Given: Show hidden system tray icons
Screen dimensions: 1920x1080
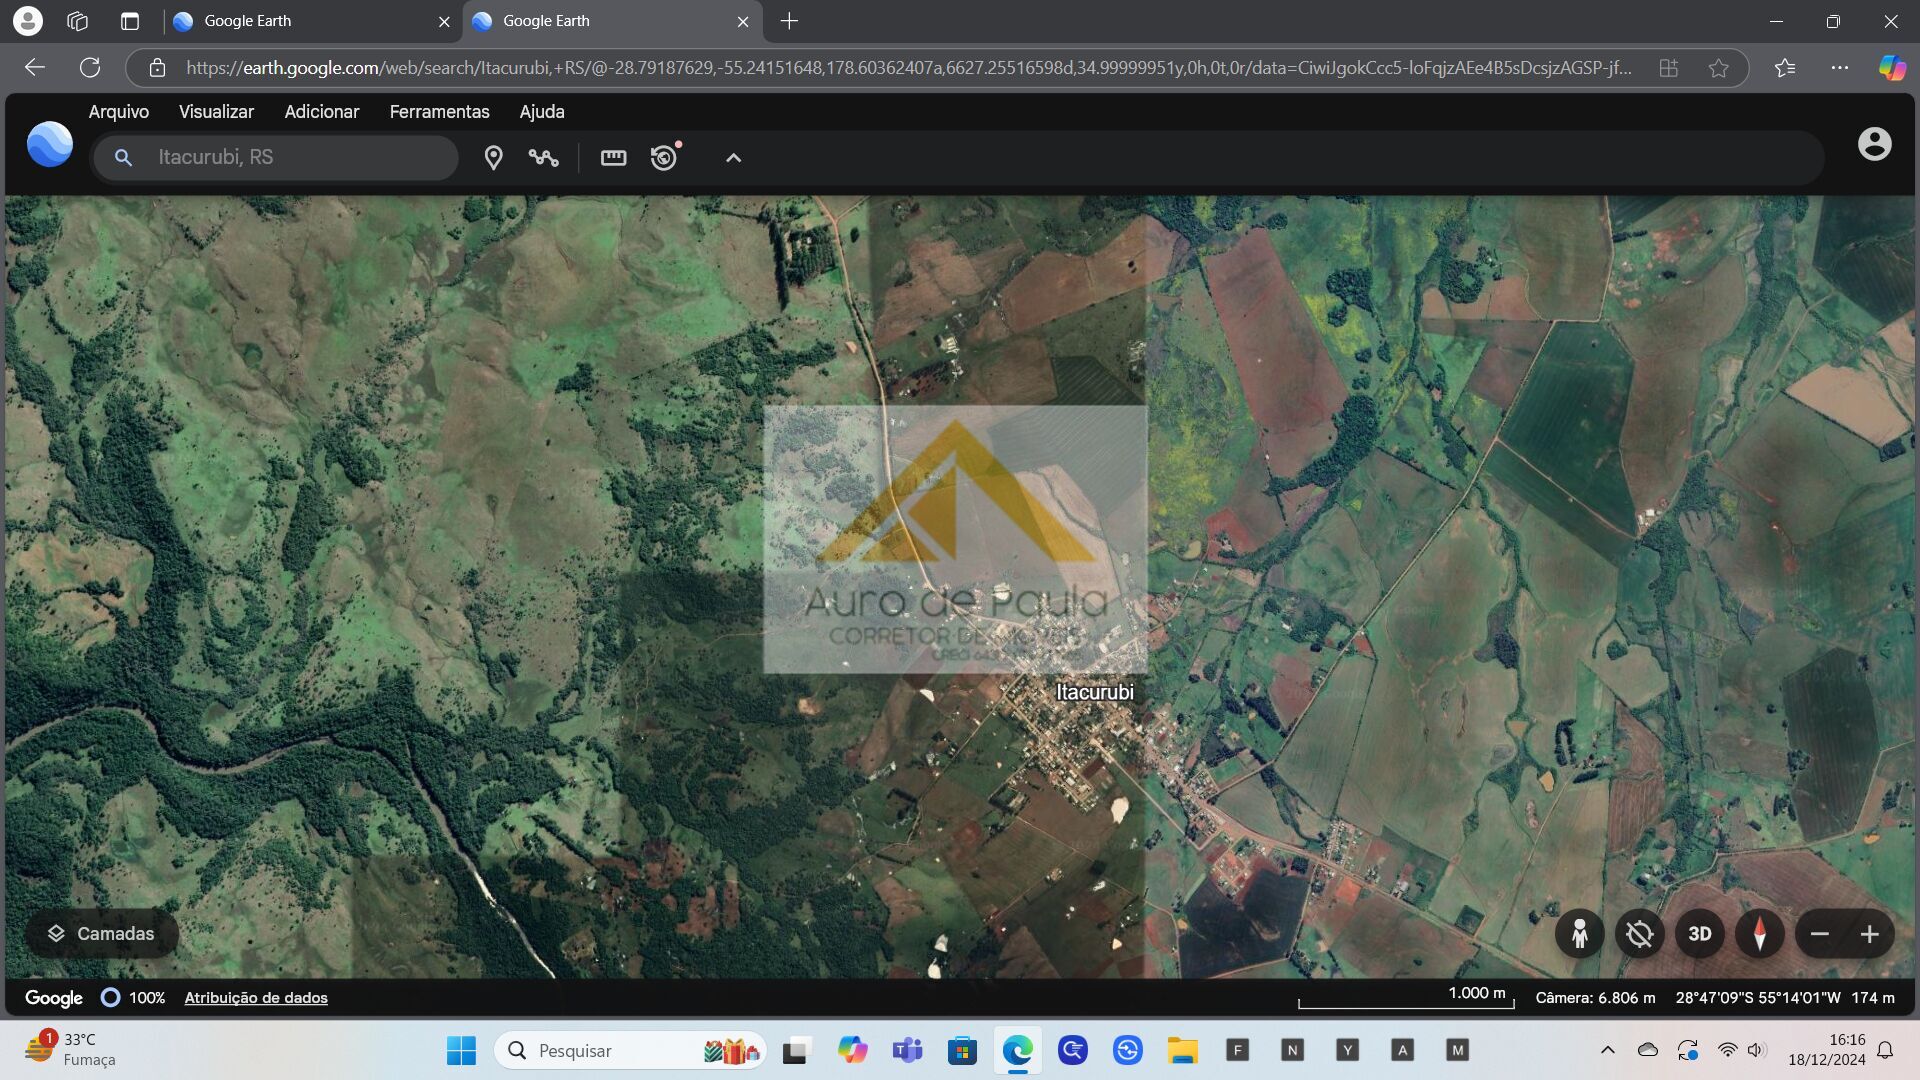Looking at the screenshot, I should coord(1607,1050).
